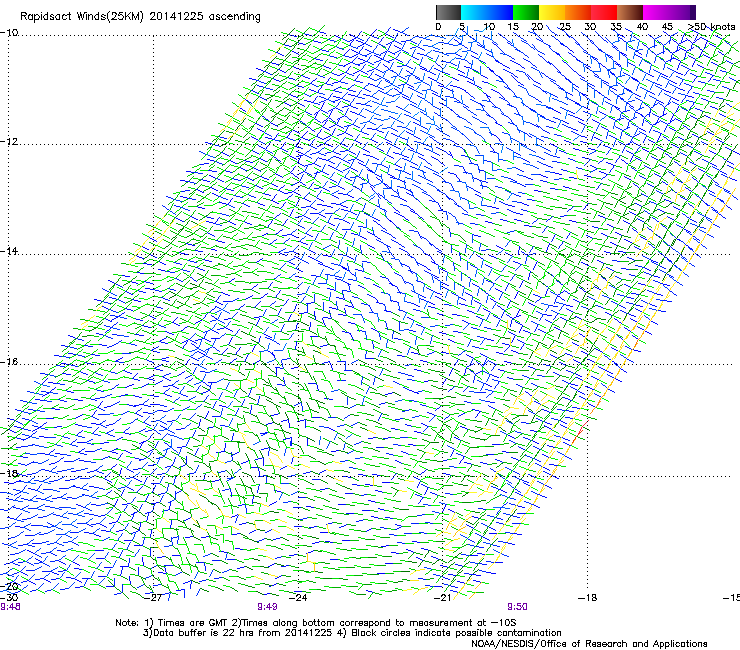Click the brown 35-40 knots legend segment
Viewport: 740px width, 650px height.
tap(630, 12)
